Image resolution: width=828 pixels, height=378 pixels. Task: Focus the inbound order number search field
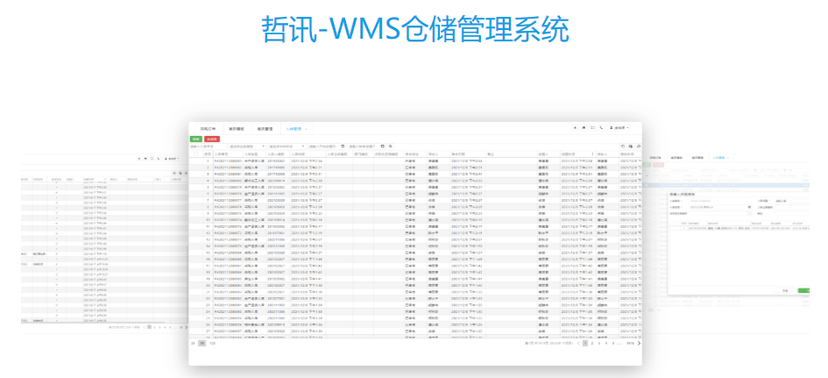coord(208,146)
